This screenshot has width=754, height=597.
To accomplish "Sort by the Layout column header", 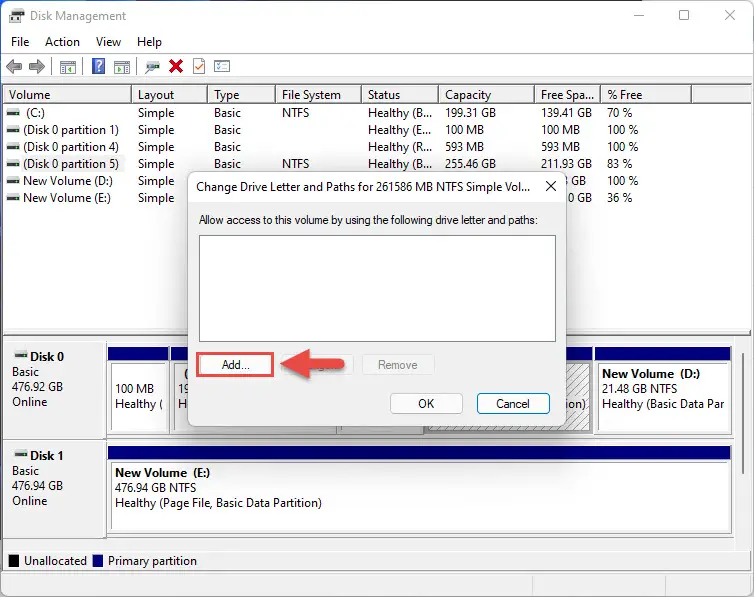I will coord(169,95).
